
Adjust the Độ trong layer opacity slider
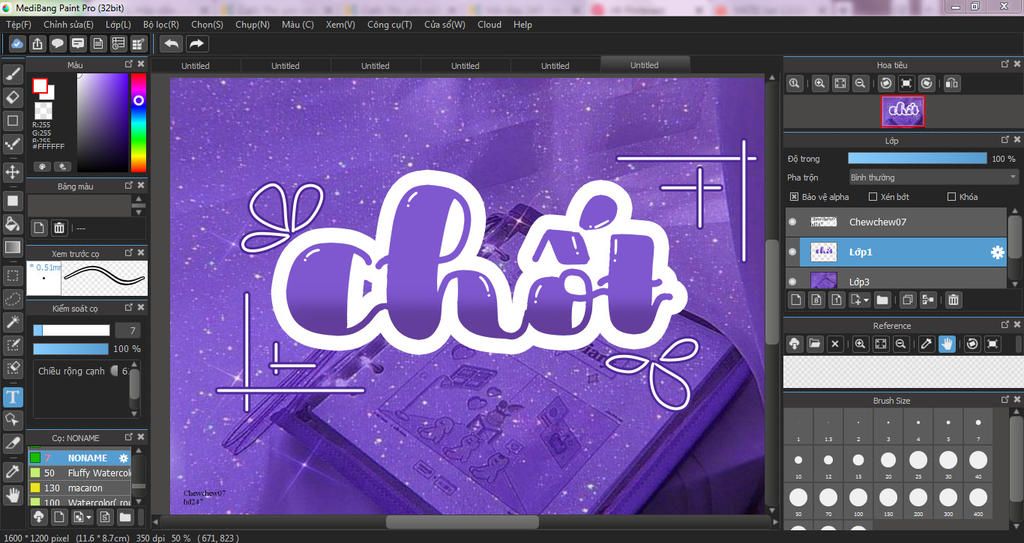(x=917, y=159)
